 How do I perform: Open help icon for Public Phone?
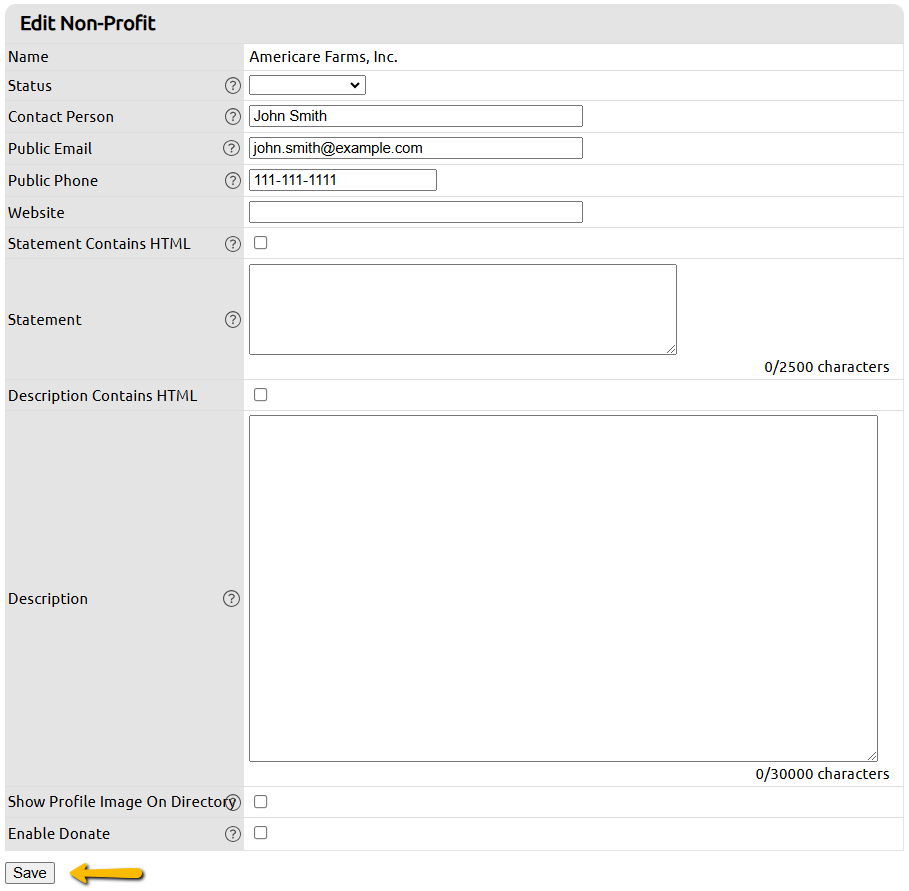232,180
